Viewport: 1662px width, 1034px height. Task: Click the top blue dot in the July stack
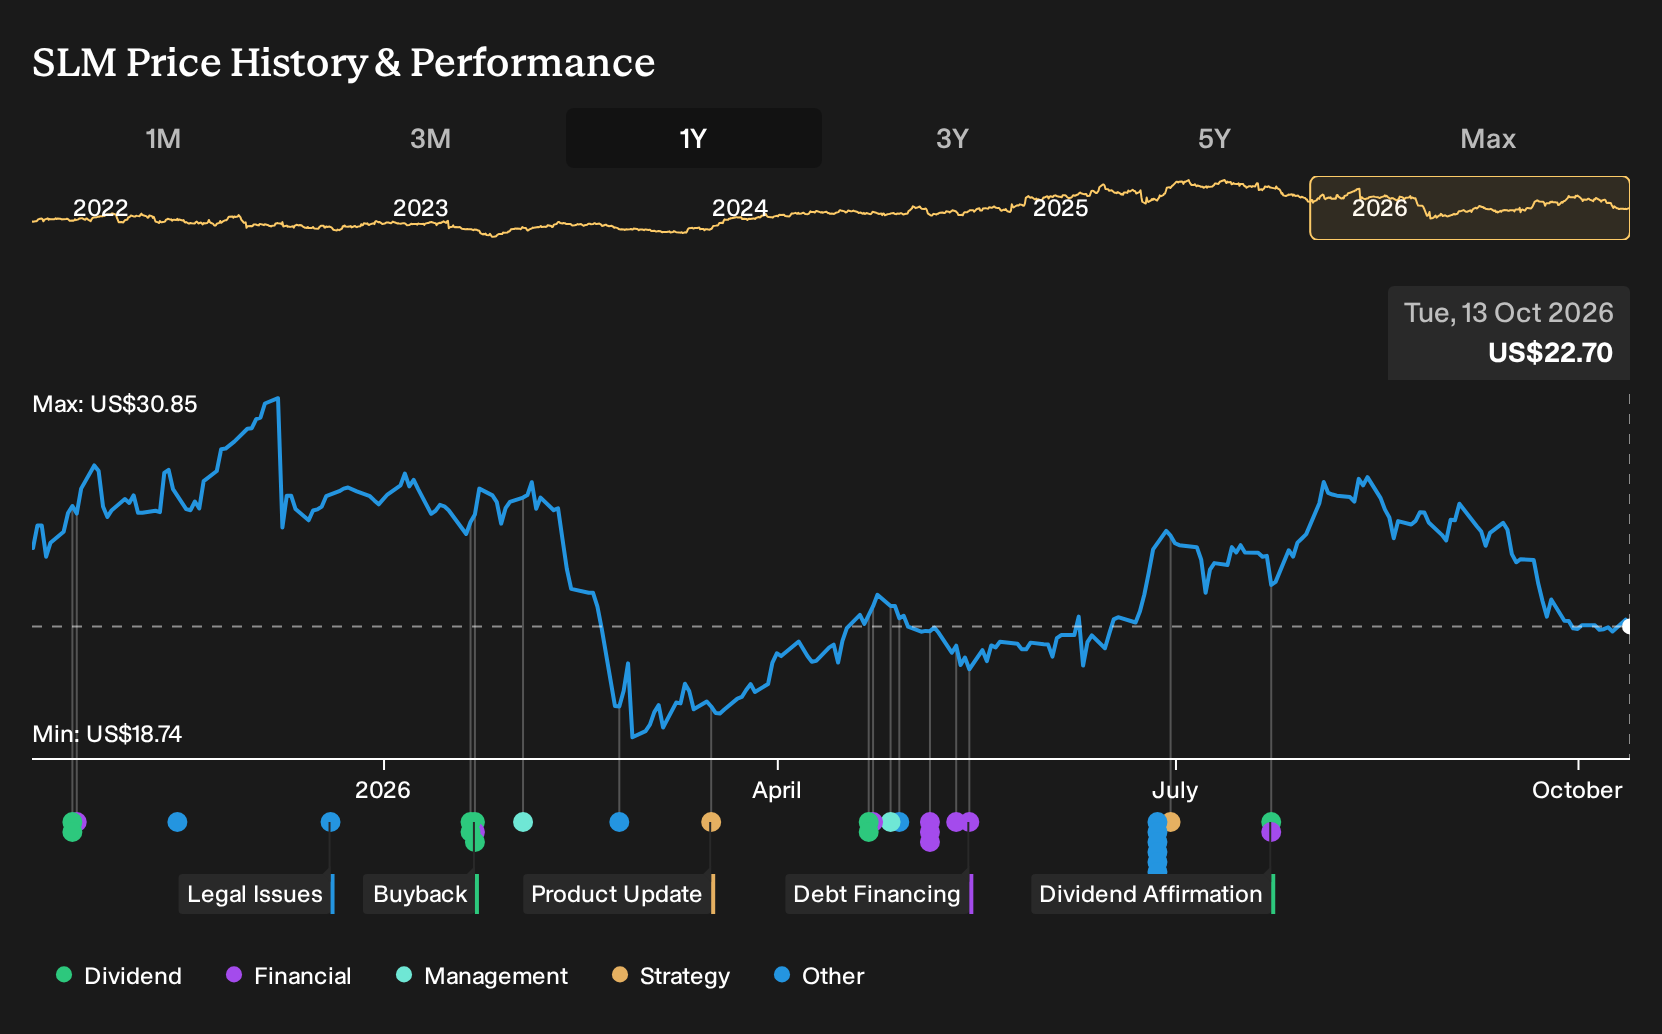point(1157,822)
